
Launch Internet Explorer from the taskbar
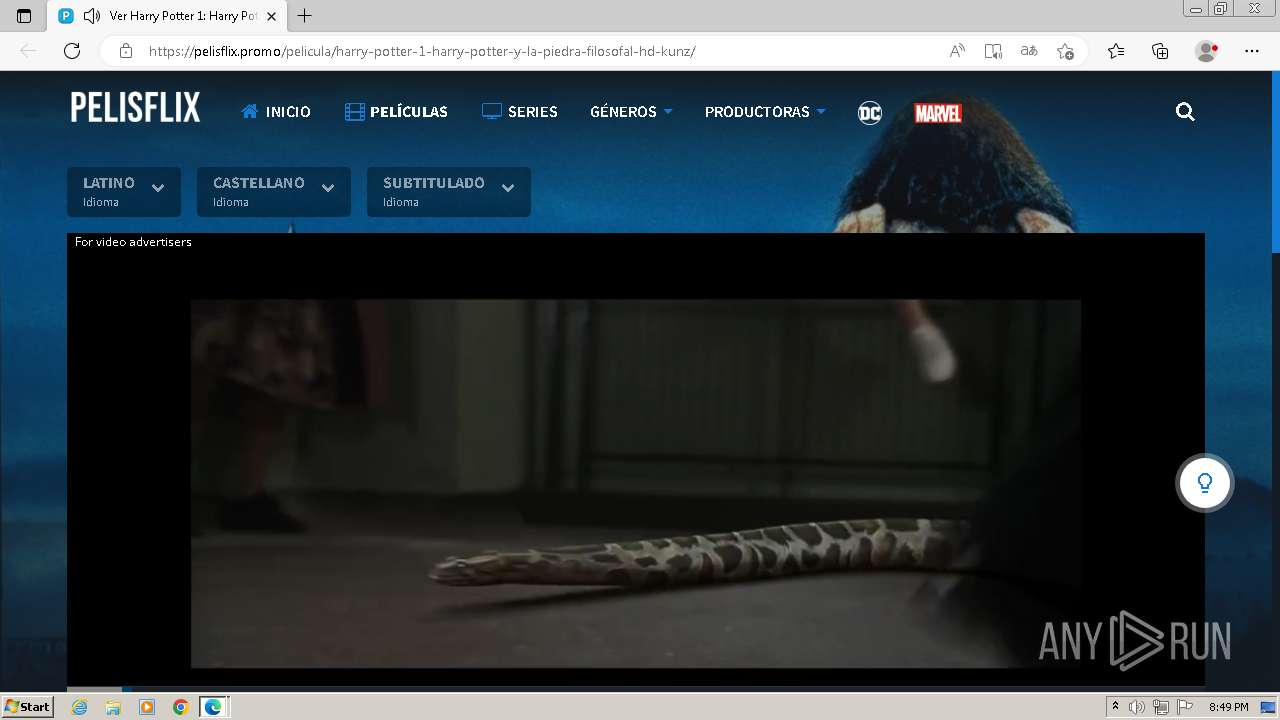[x=79, y=707]
